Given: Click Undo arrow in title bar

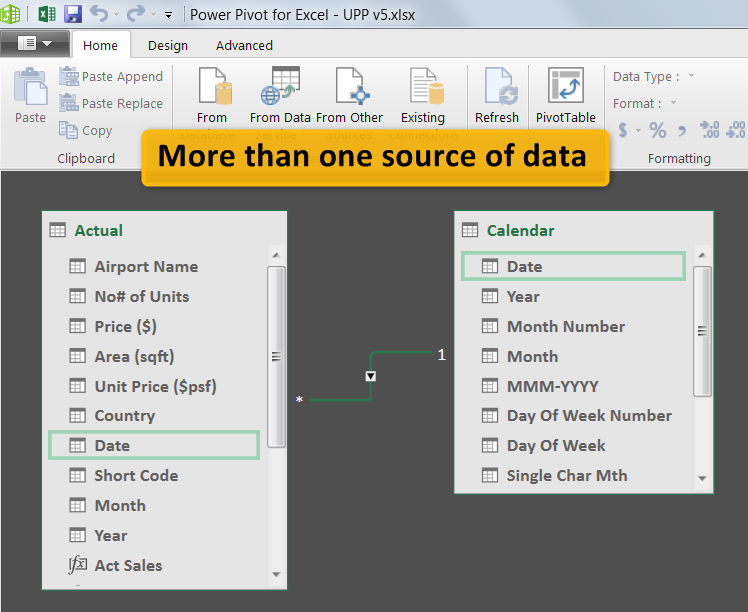Looking at the screenshot, I should 99,14.
